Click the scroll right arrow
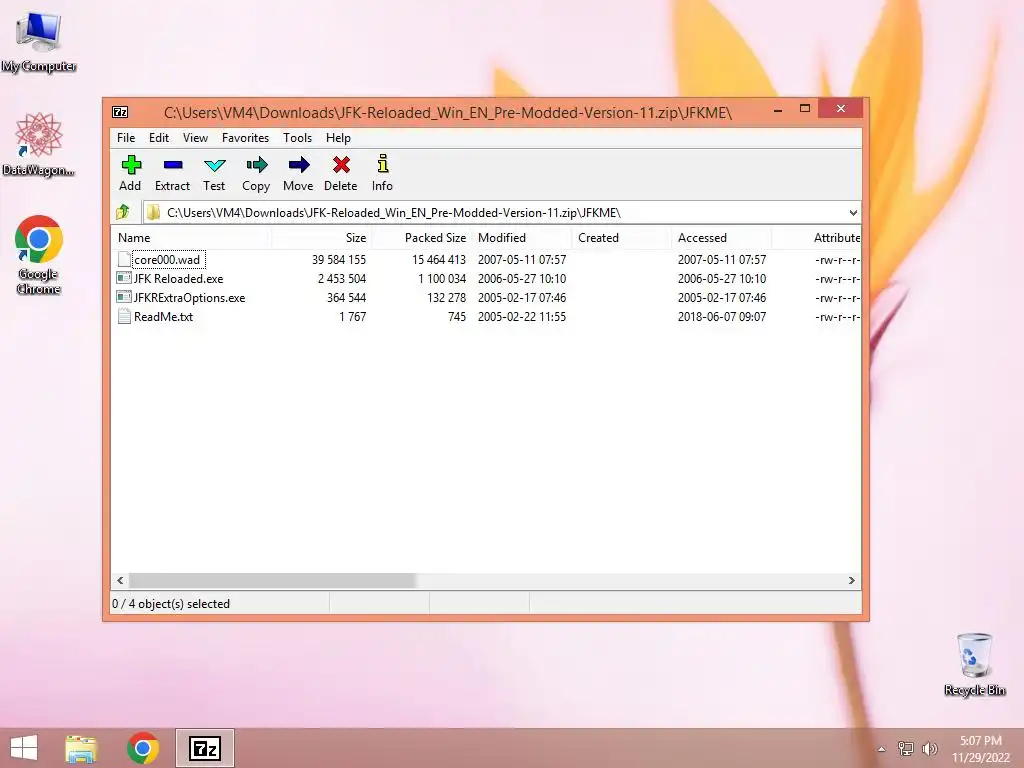The height and width of the screenshot is (768, 1024). (852, 580)
